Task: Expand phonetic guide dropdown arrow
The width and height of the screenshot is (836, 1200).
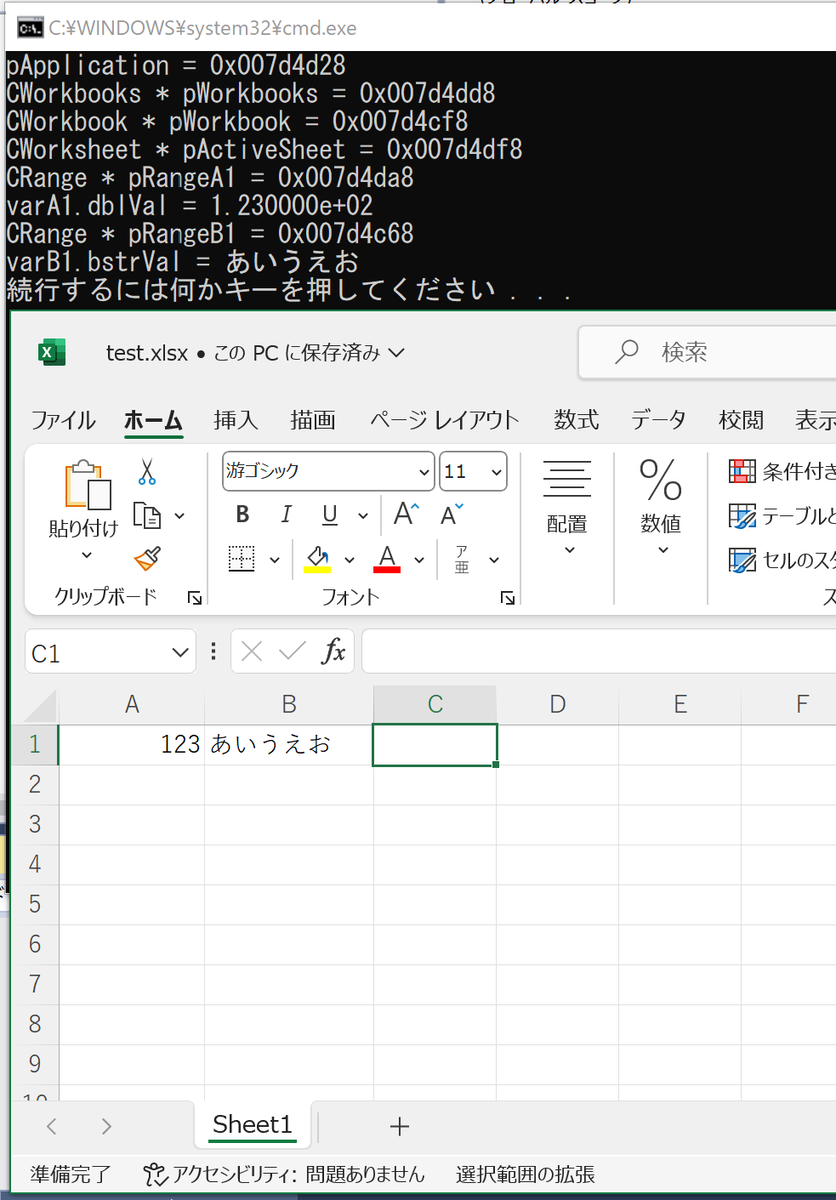Action: [494, 560]
